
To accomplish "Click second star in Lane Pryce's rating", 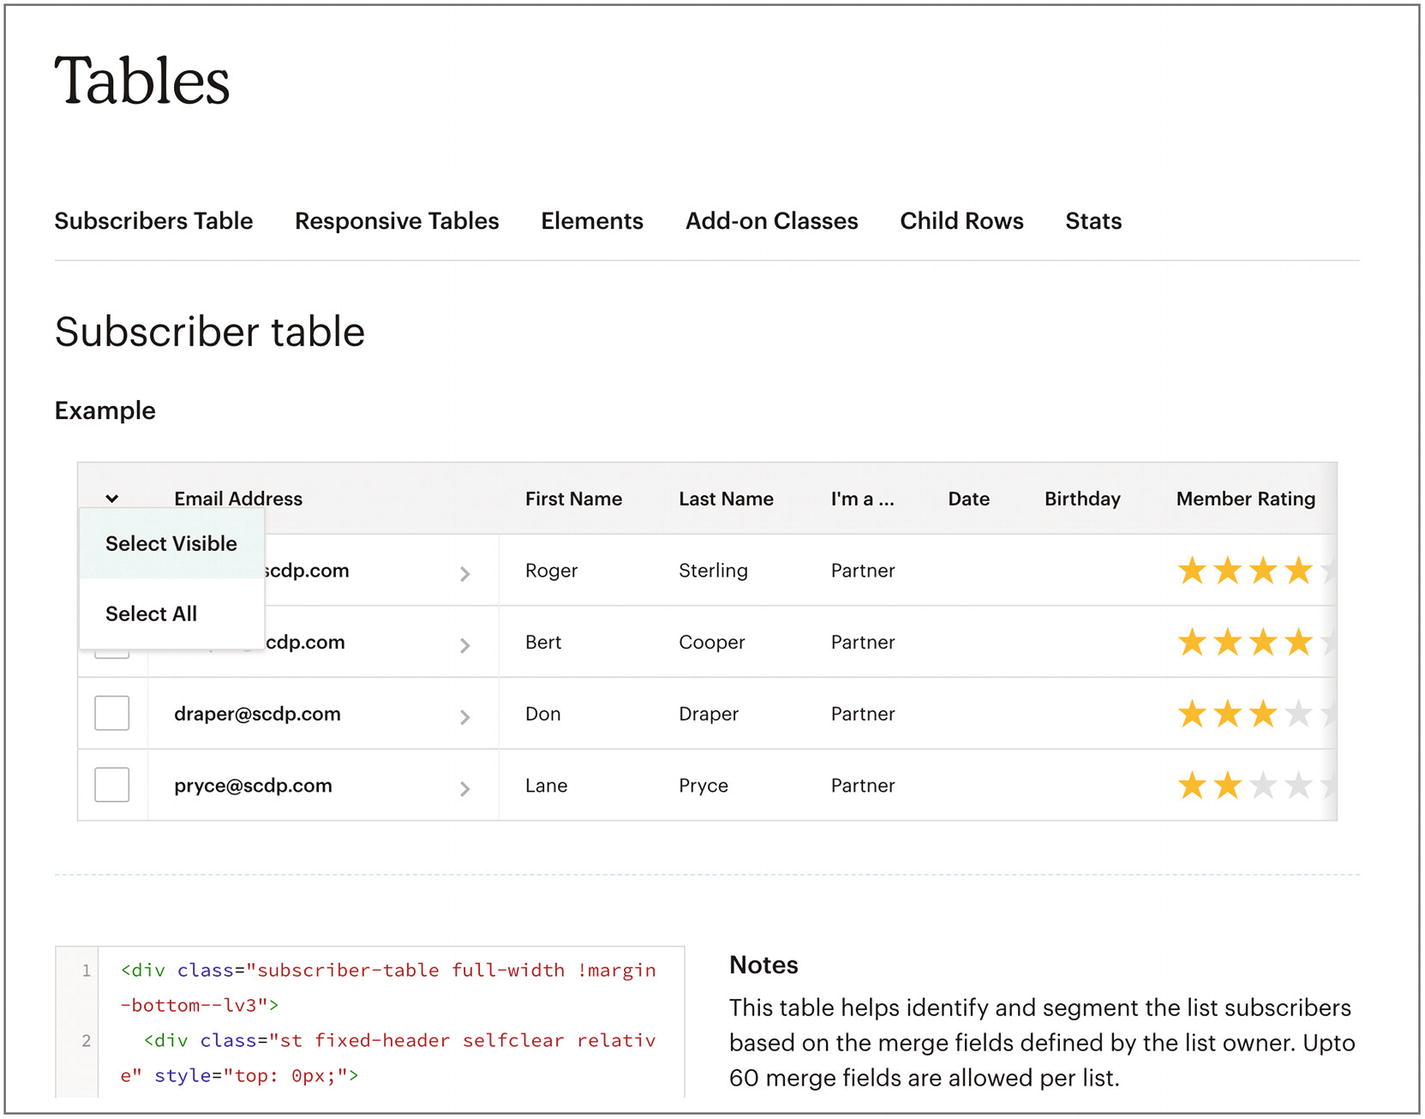I will [x=1227, y=785].
